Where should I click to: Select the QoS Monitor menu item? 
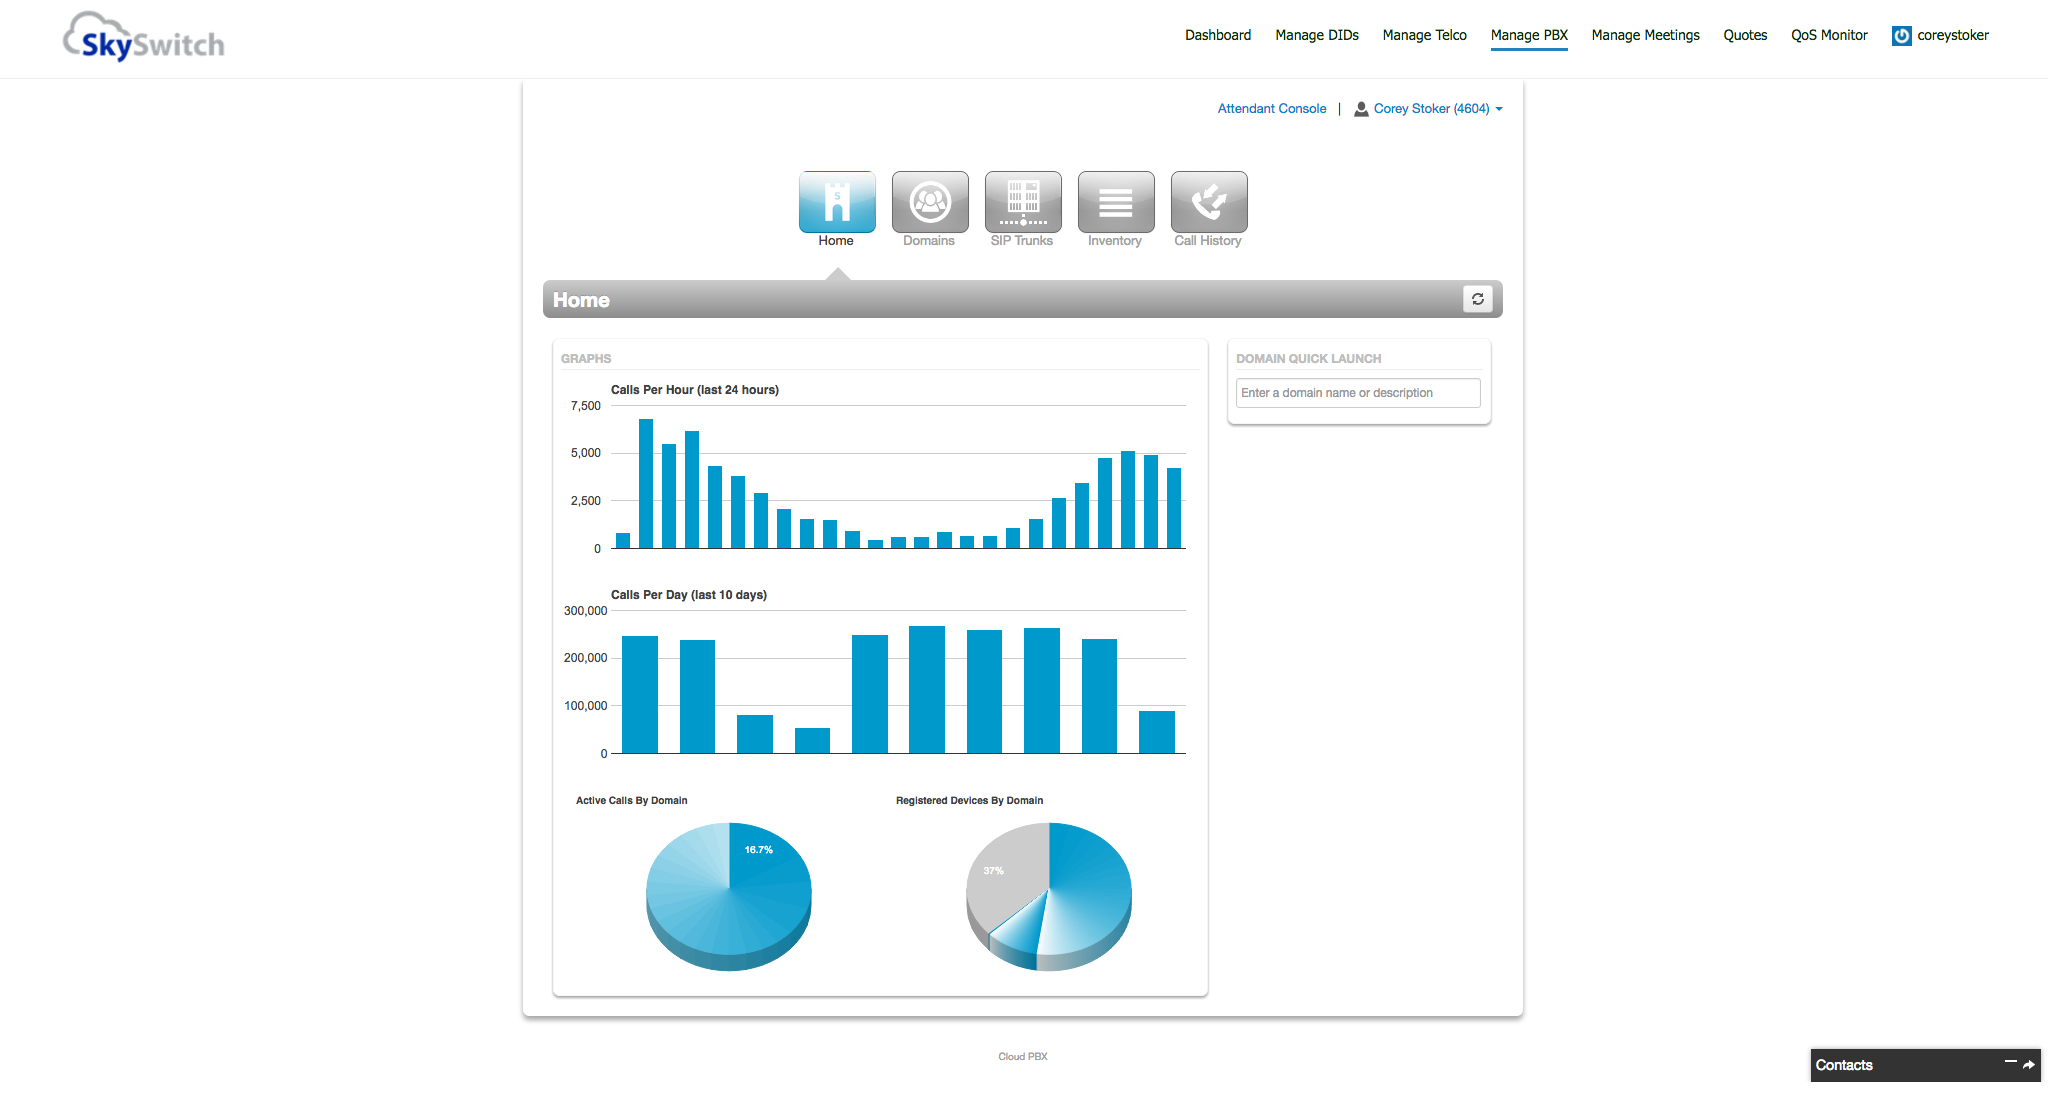point(1829,35)
